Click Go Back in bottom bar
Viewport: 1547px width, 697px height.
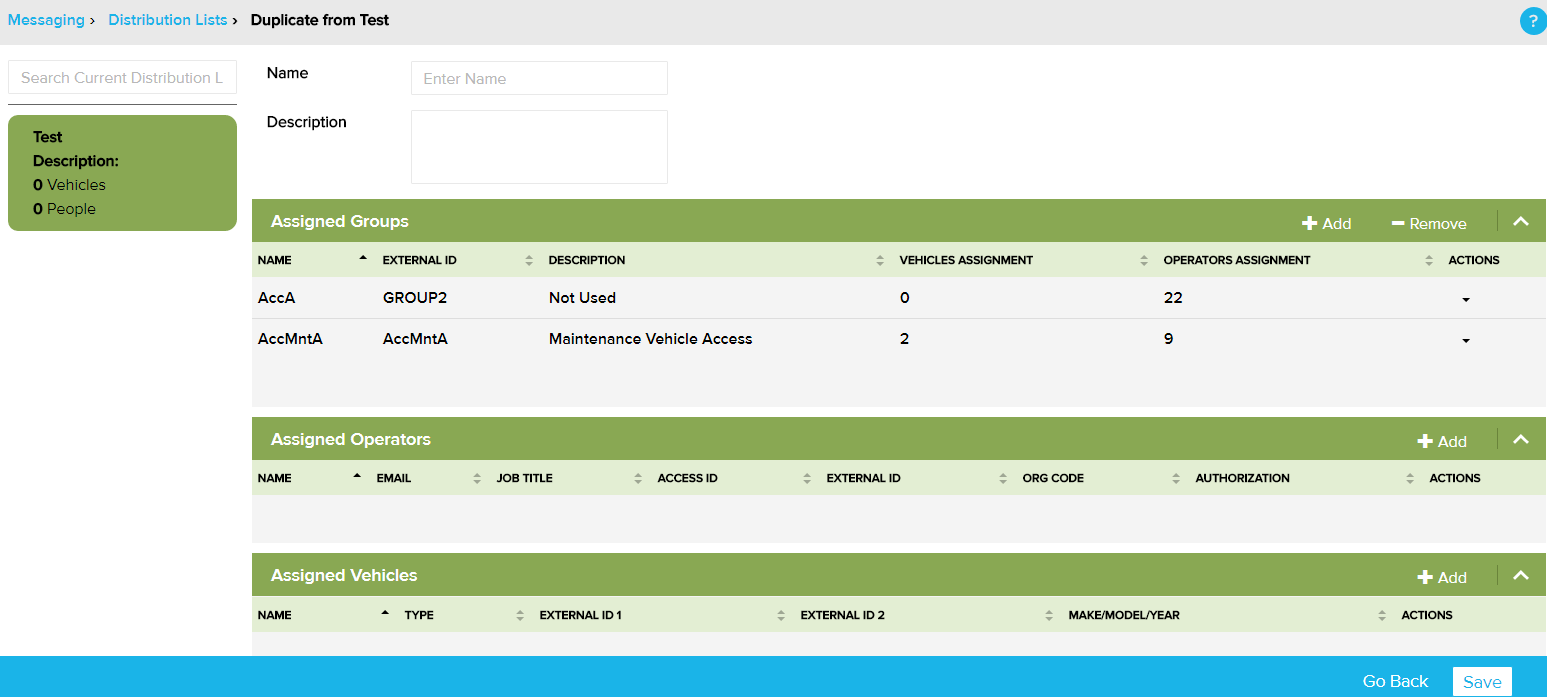coord(1395,681)
